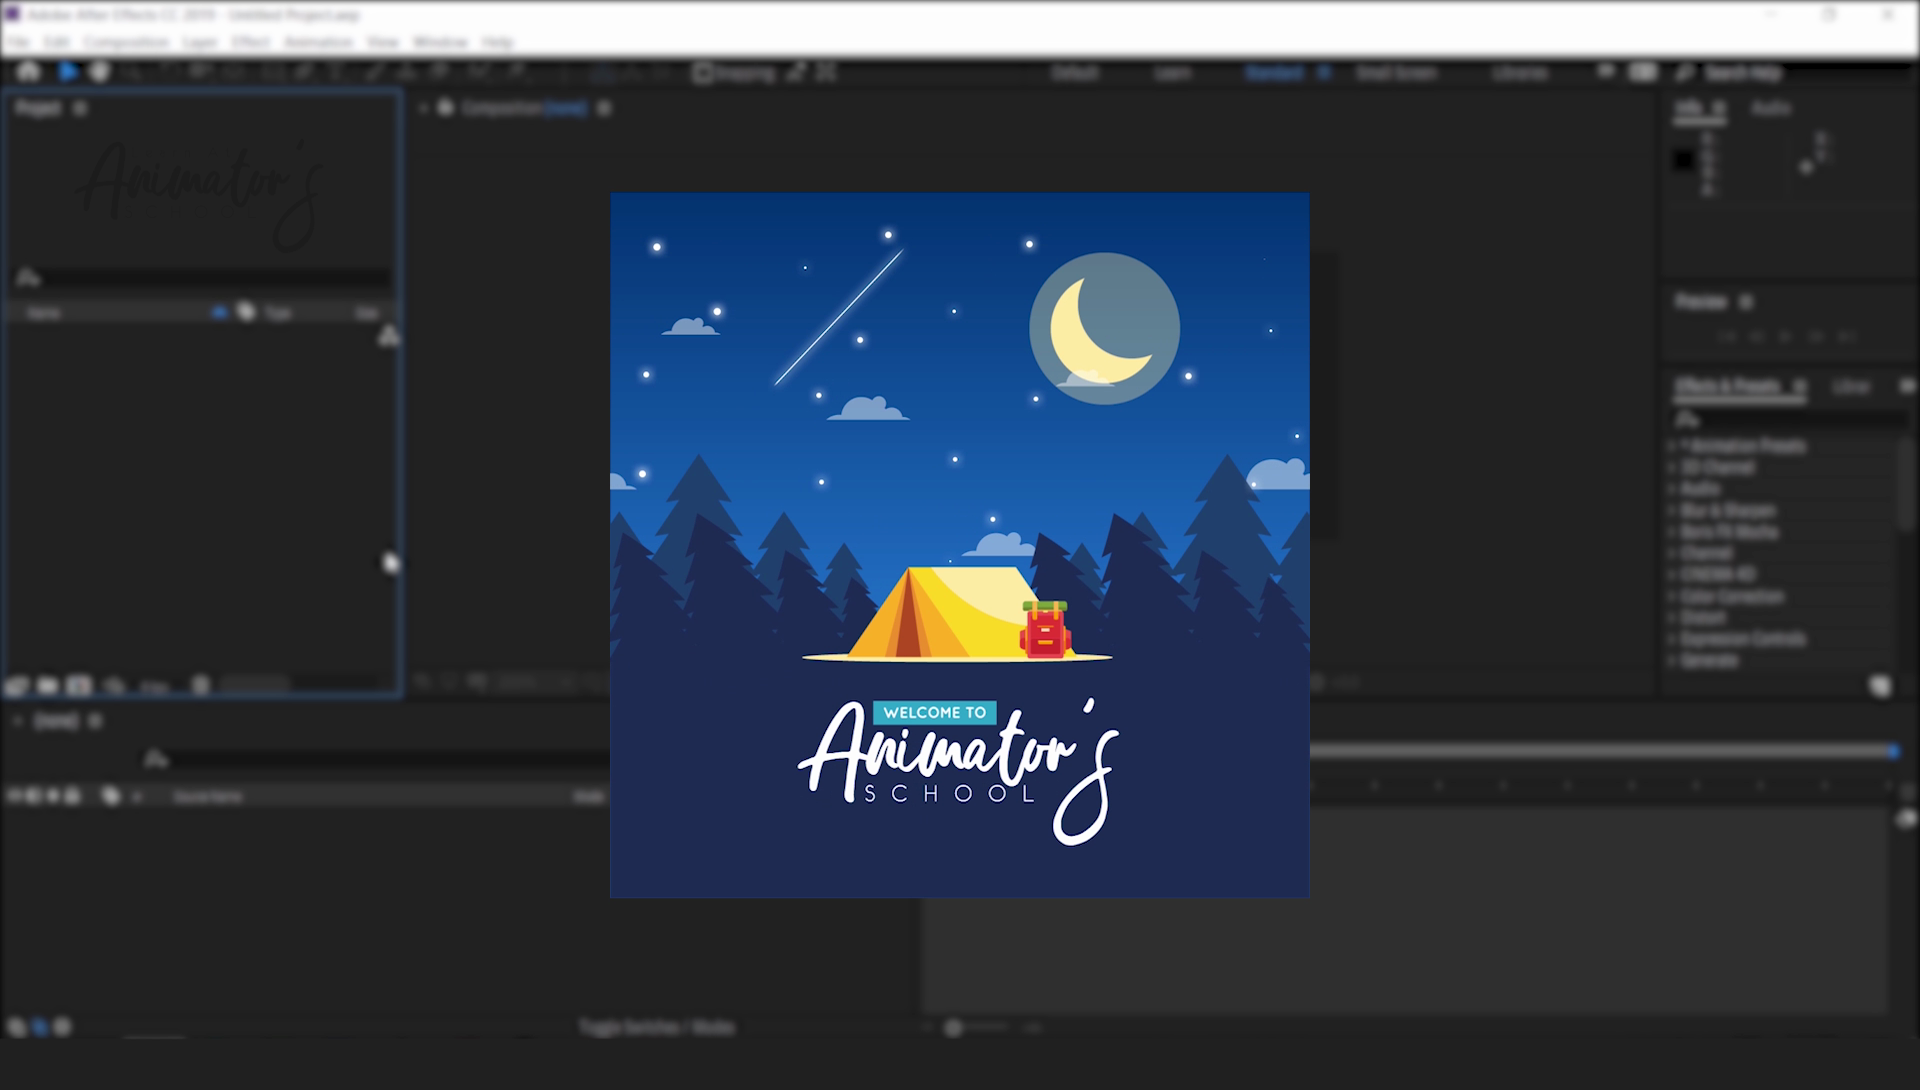Open the Create New Composition icon
Image resolution: width=1920 pixels, height=1090 pixels.
(x=79, y=685)
